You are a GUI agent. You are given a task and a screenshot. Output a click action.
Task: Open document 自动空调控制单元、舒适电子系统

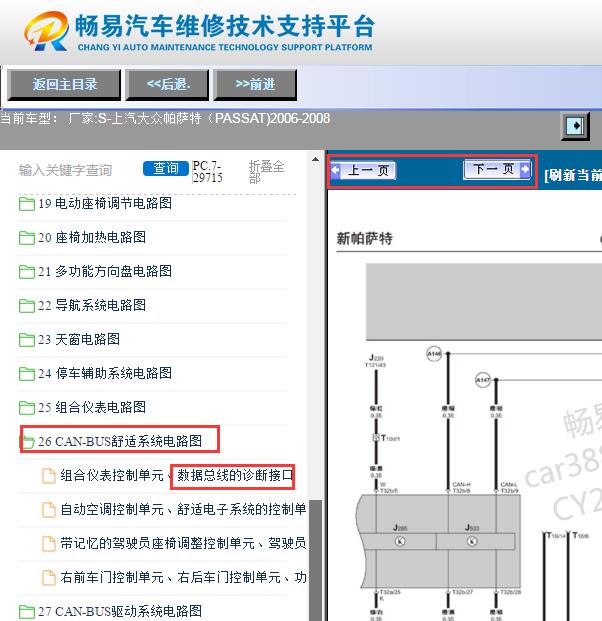(x=183, y=509)
